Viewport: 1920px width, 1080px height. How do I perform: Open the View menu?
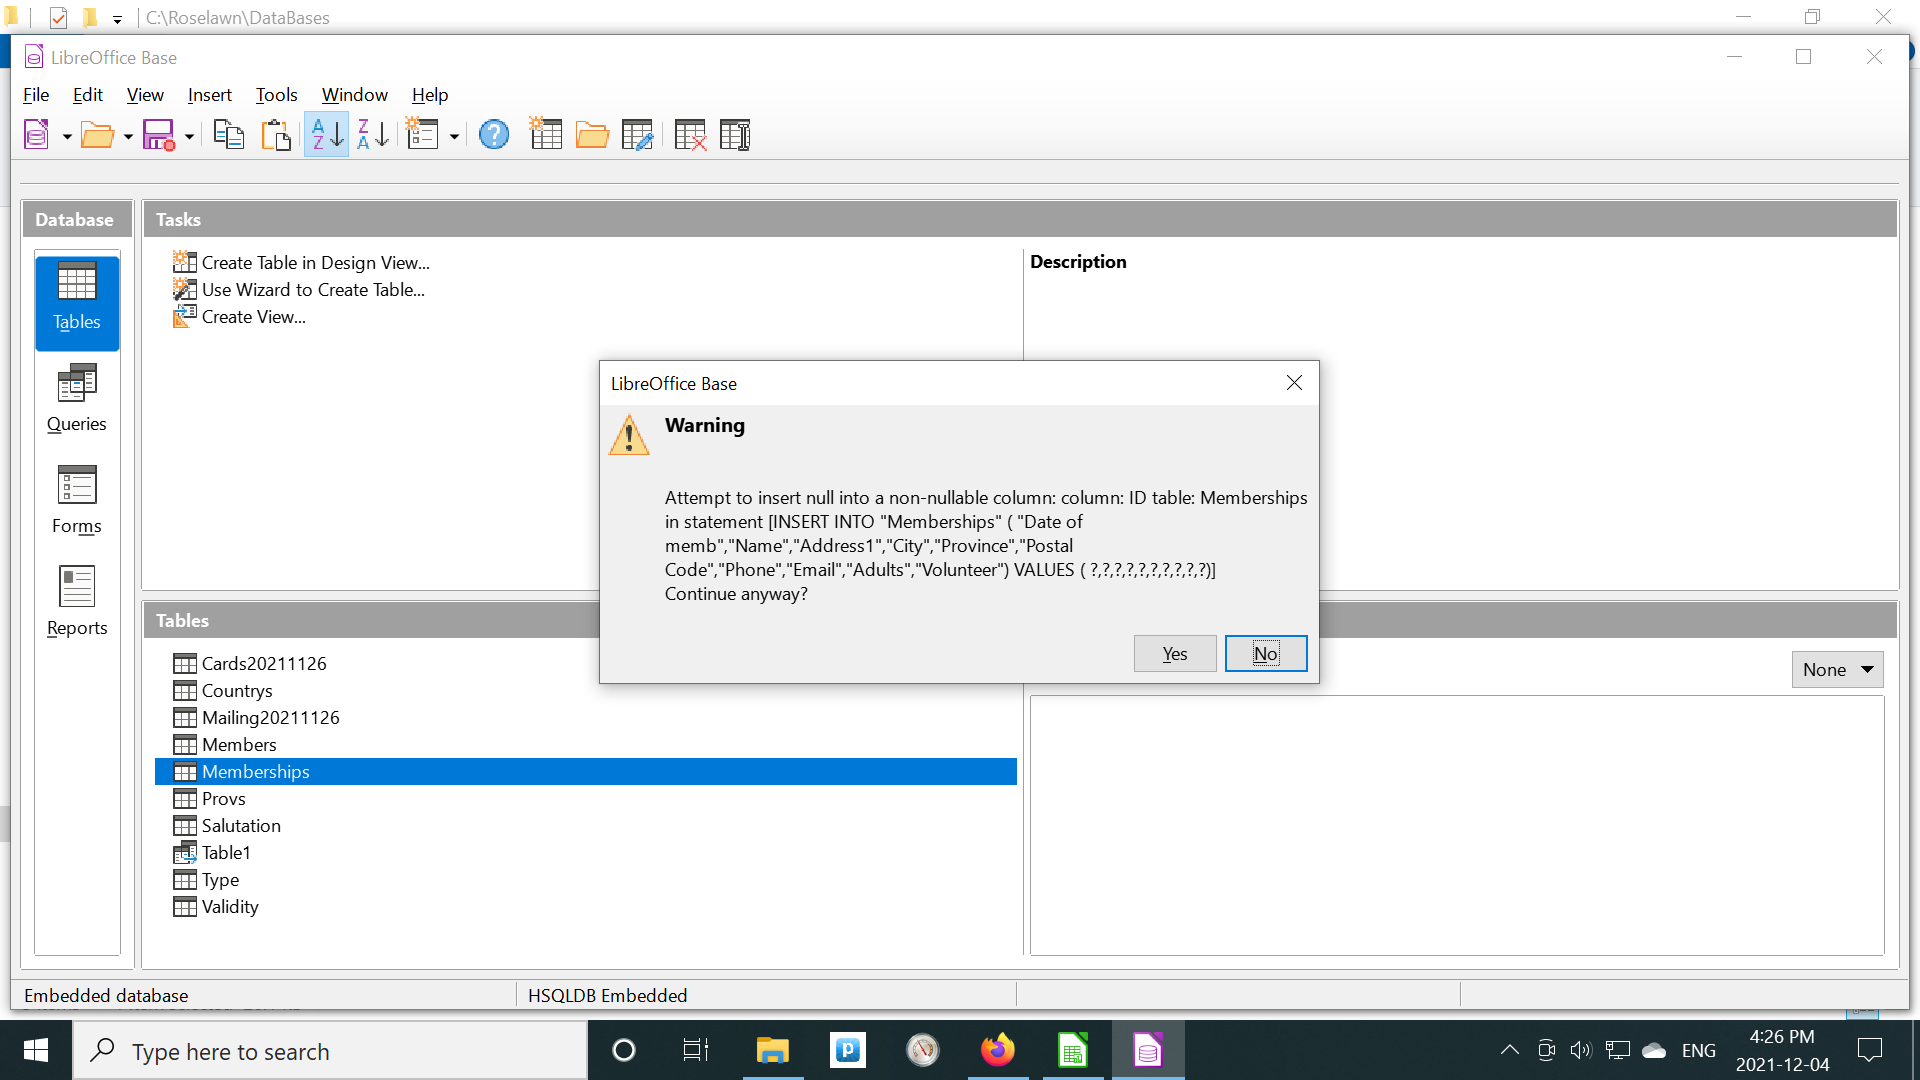(x=145, y=95)
